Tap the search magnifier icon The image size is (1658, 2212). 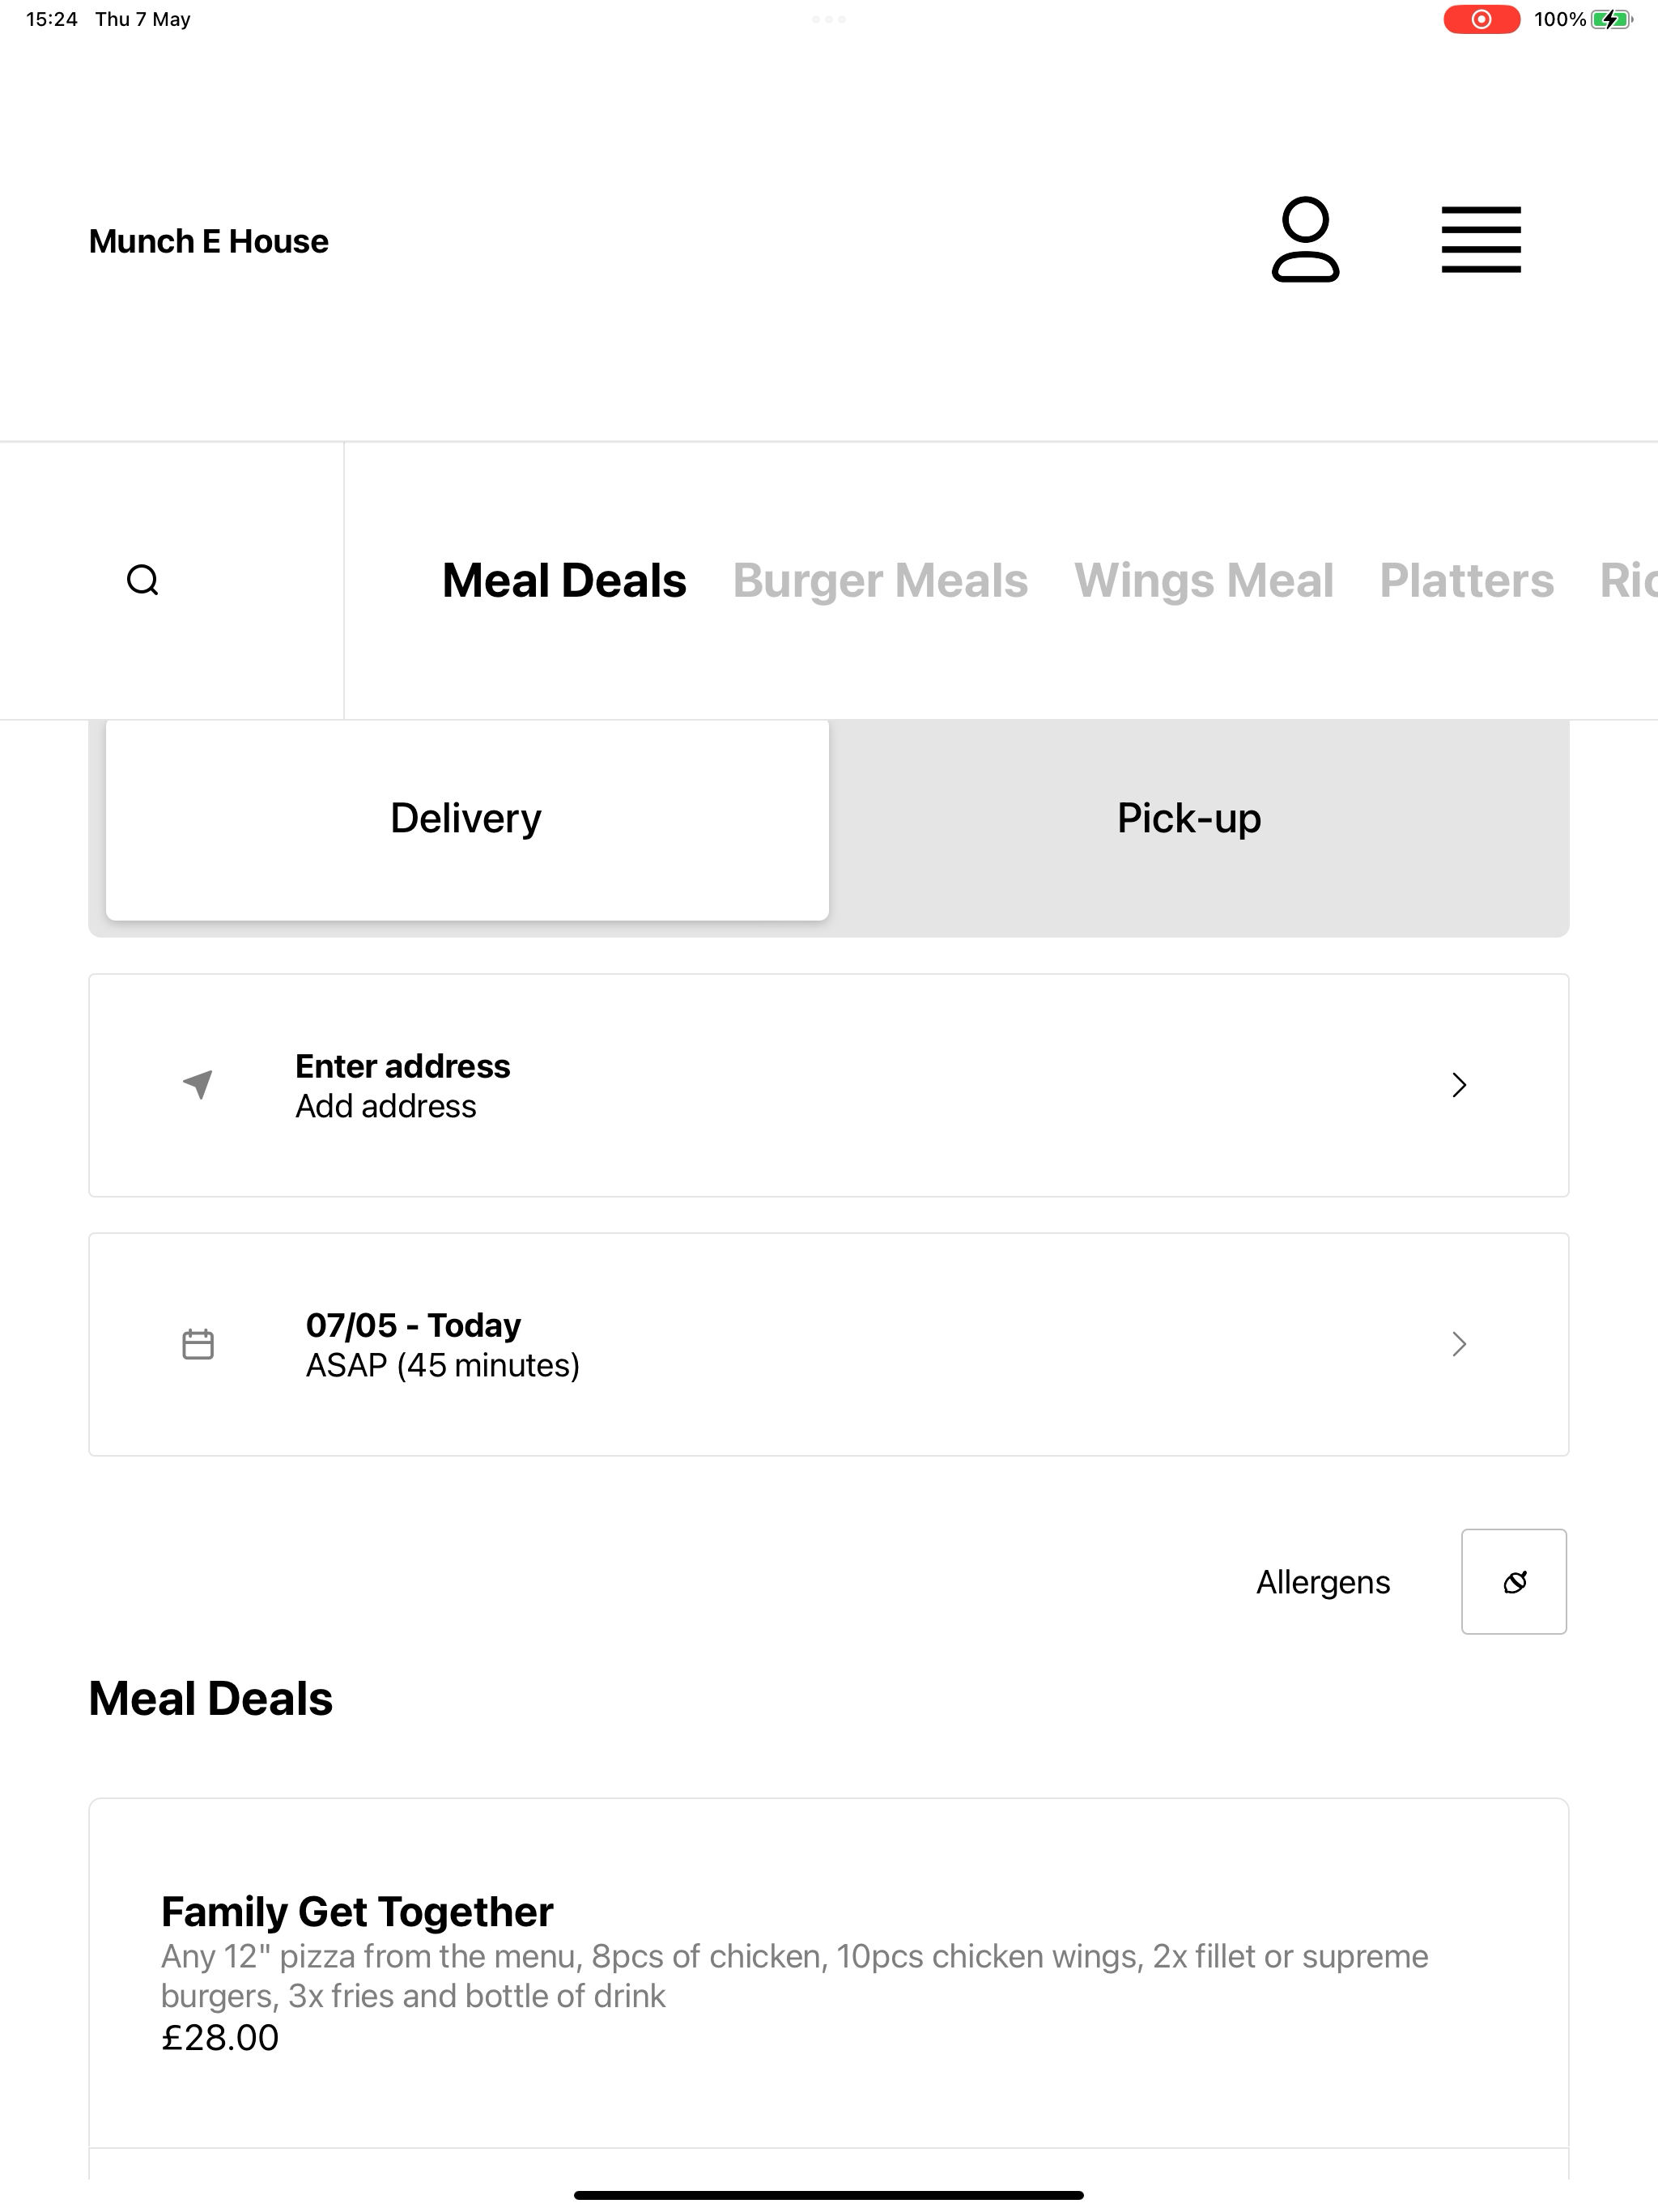(143, 580)
